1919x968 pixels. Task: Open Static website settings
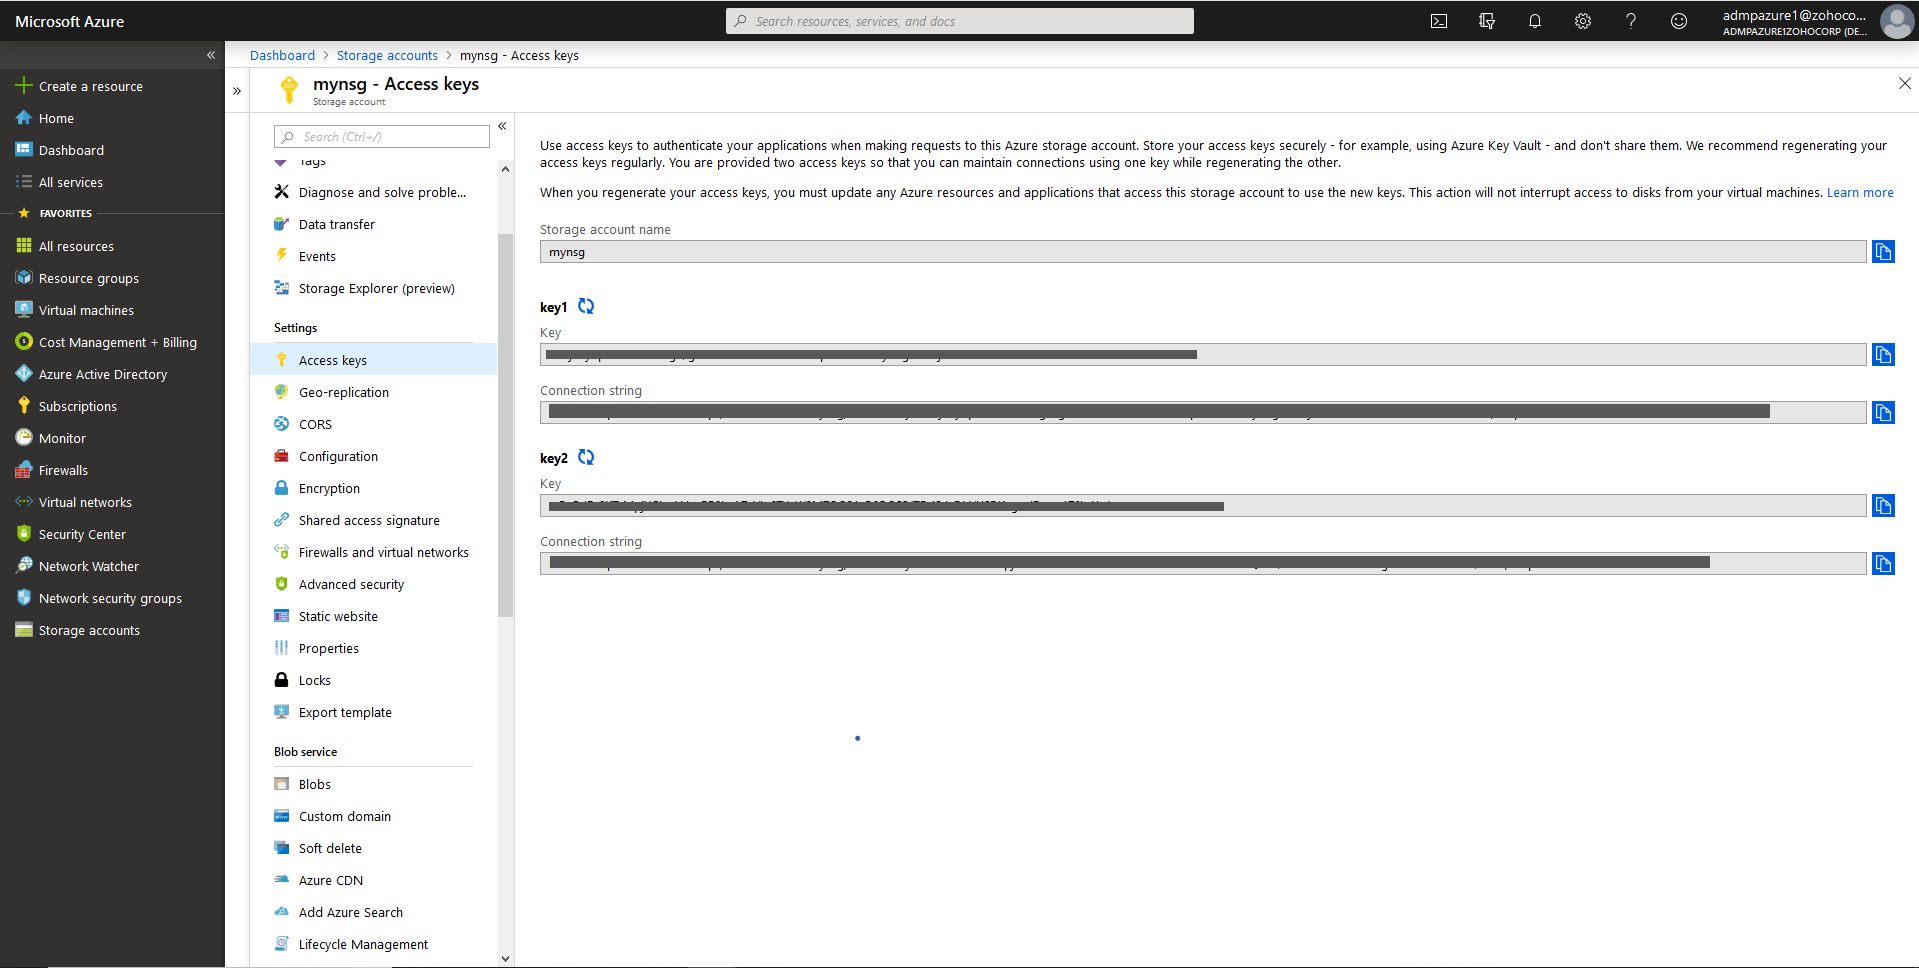[x=373, y=616]
